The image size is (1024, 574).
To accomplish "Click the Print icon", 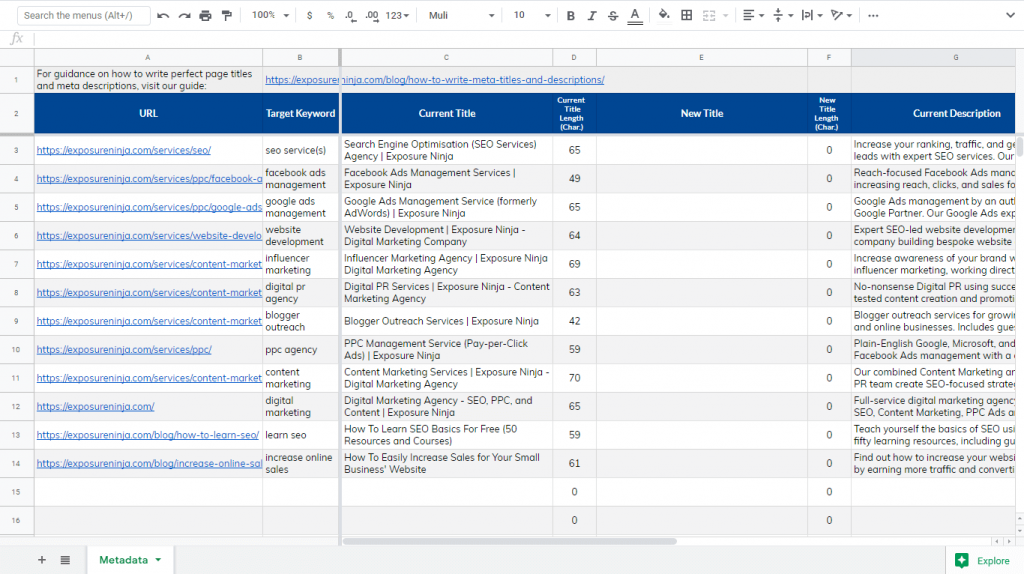I will [205, 16].
